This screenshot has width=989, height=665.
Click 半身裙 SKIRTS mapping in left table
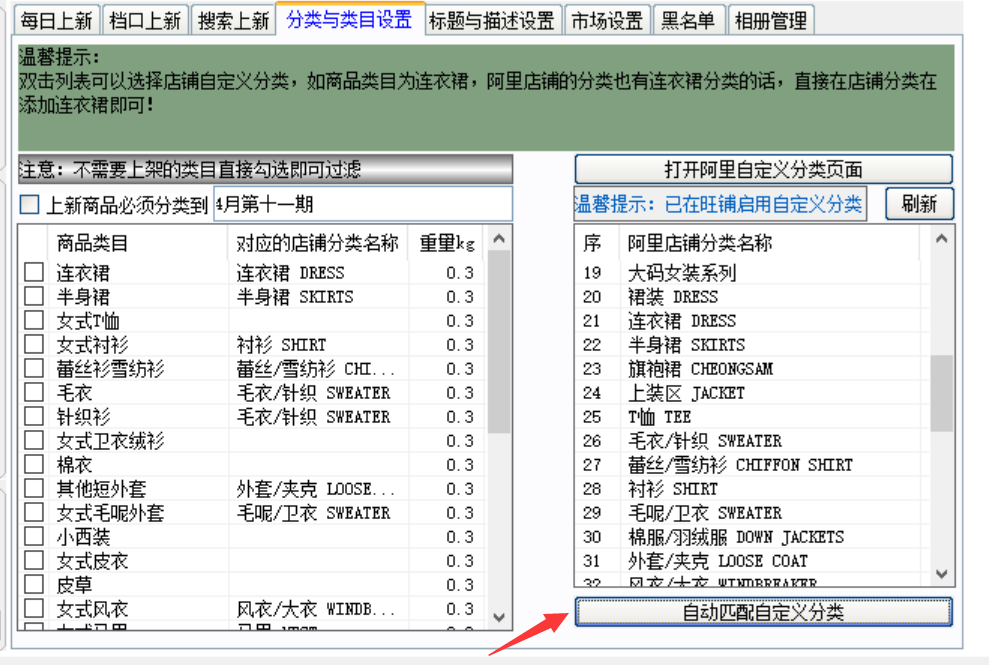coord(295,297)
